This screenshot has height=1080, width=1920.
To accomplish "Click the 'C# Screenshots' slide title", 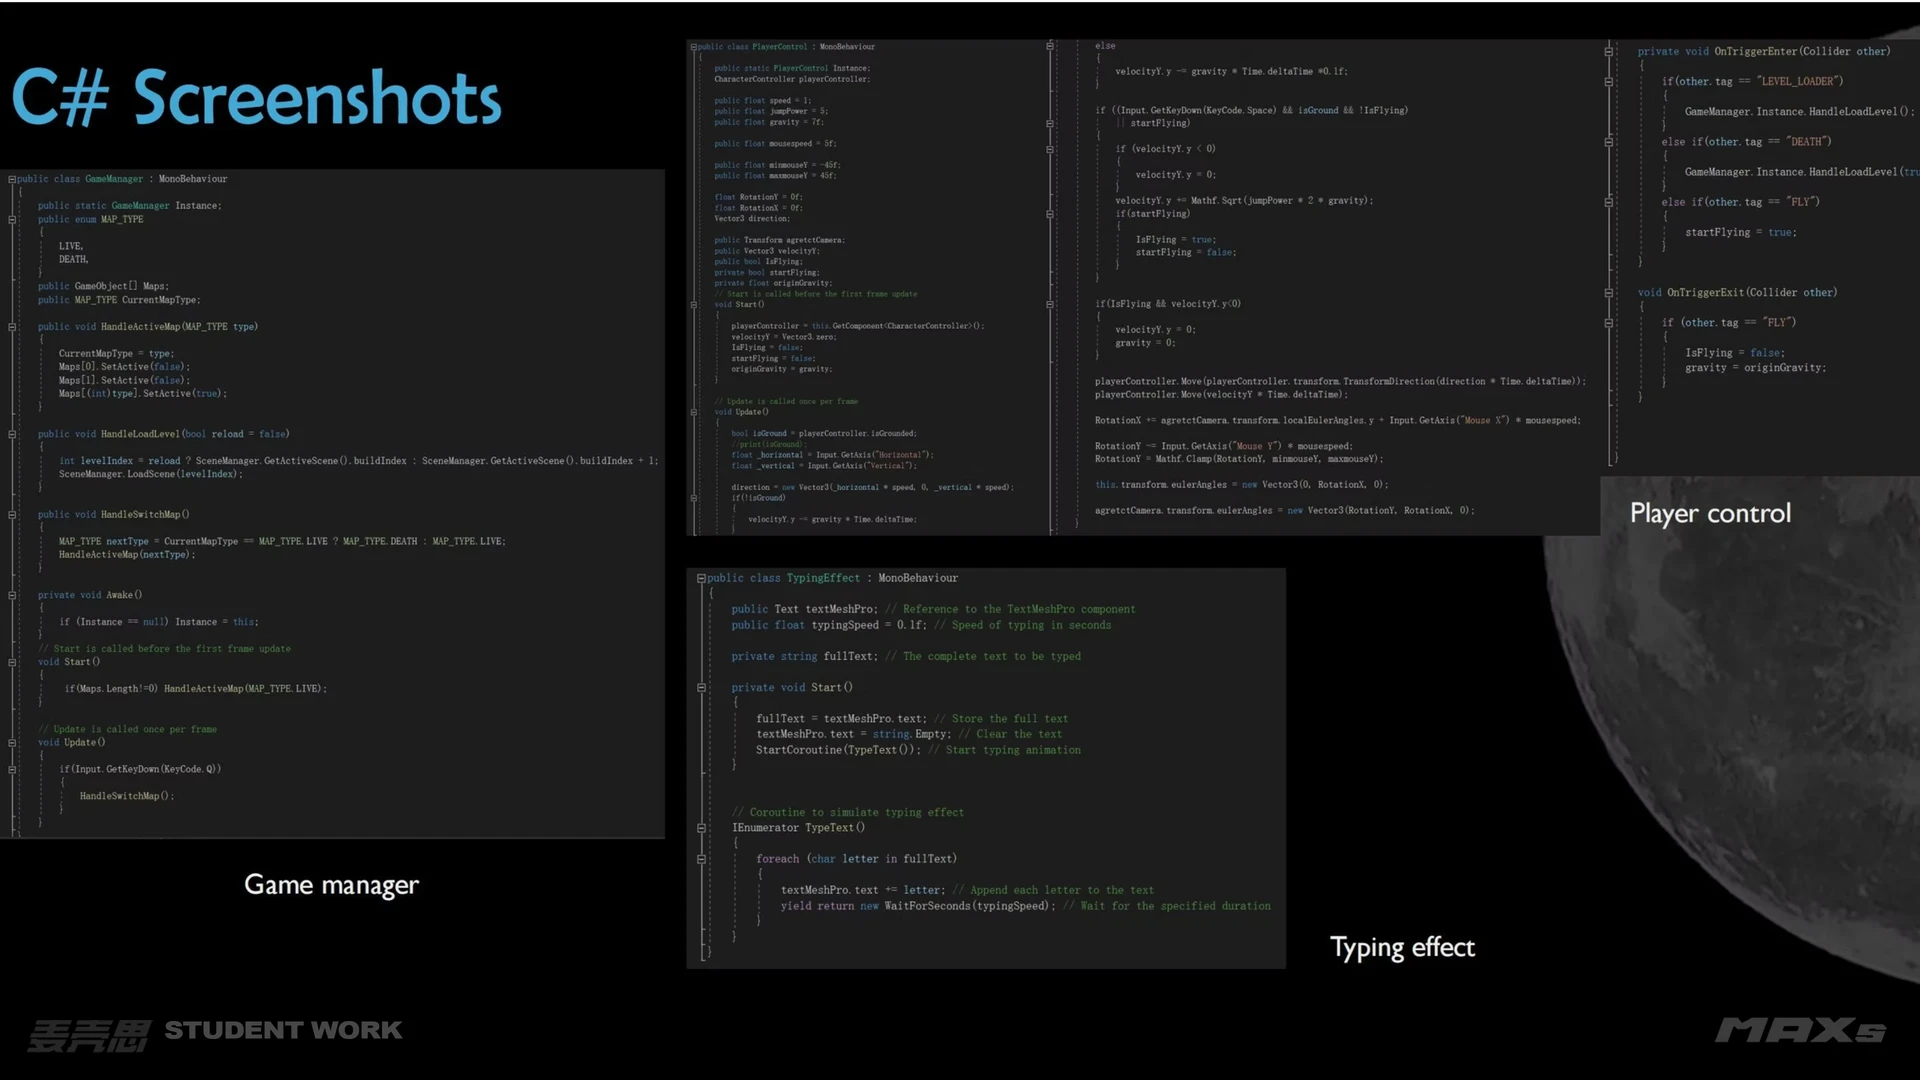I will (256, 98).
